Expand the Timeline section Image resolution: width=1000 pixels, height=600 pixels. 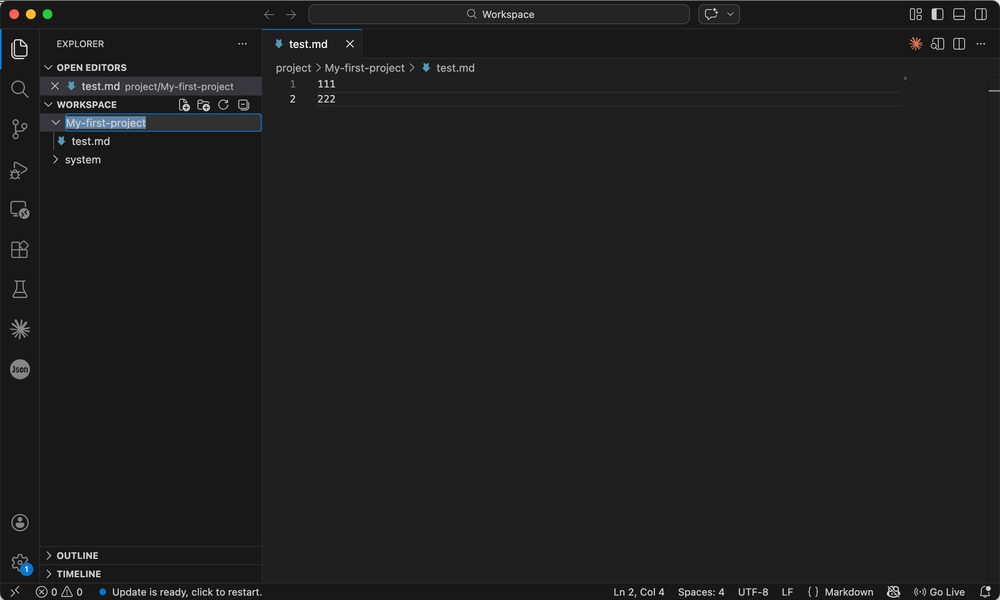(78, 574)
